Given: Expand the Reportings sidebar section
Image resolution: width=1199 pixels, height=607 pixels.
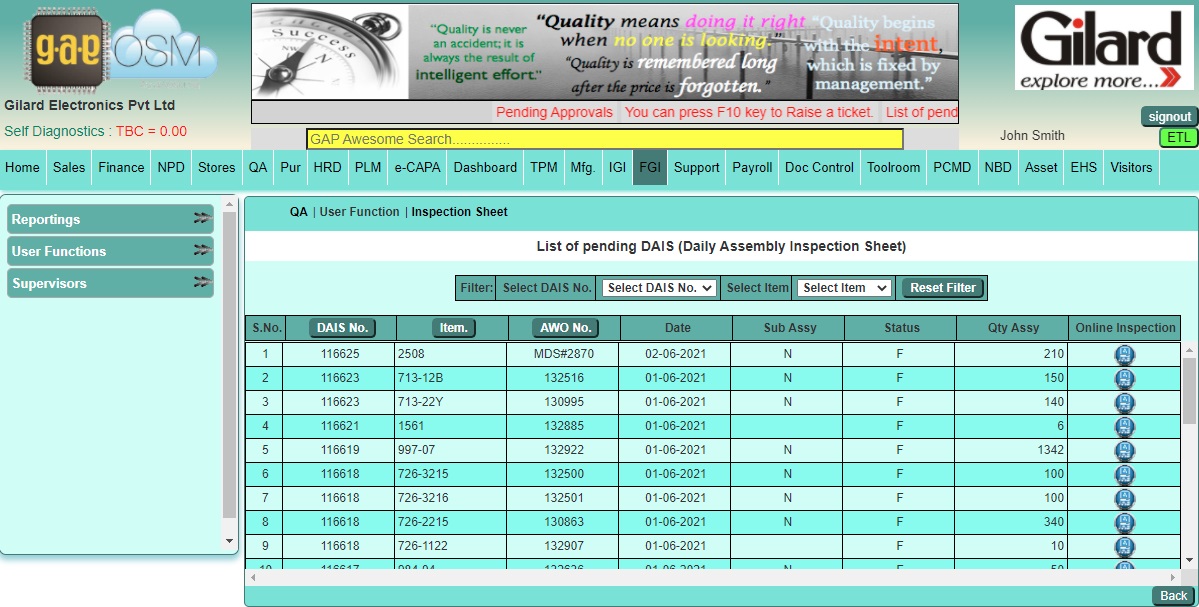Looking at the screenshot, I should pos(110,220).
